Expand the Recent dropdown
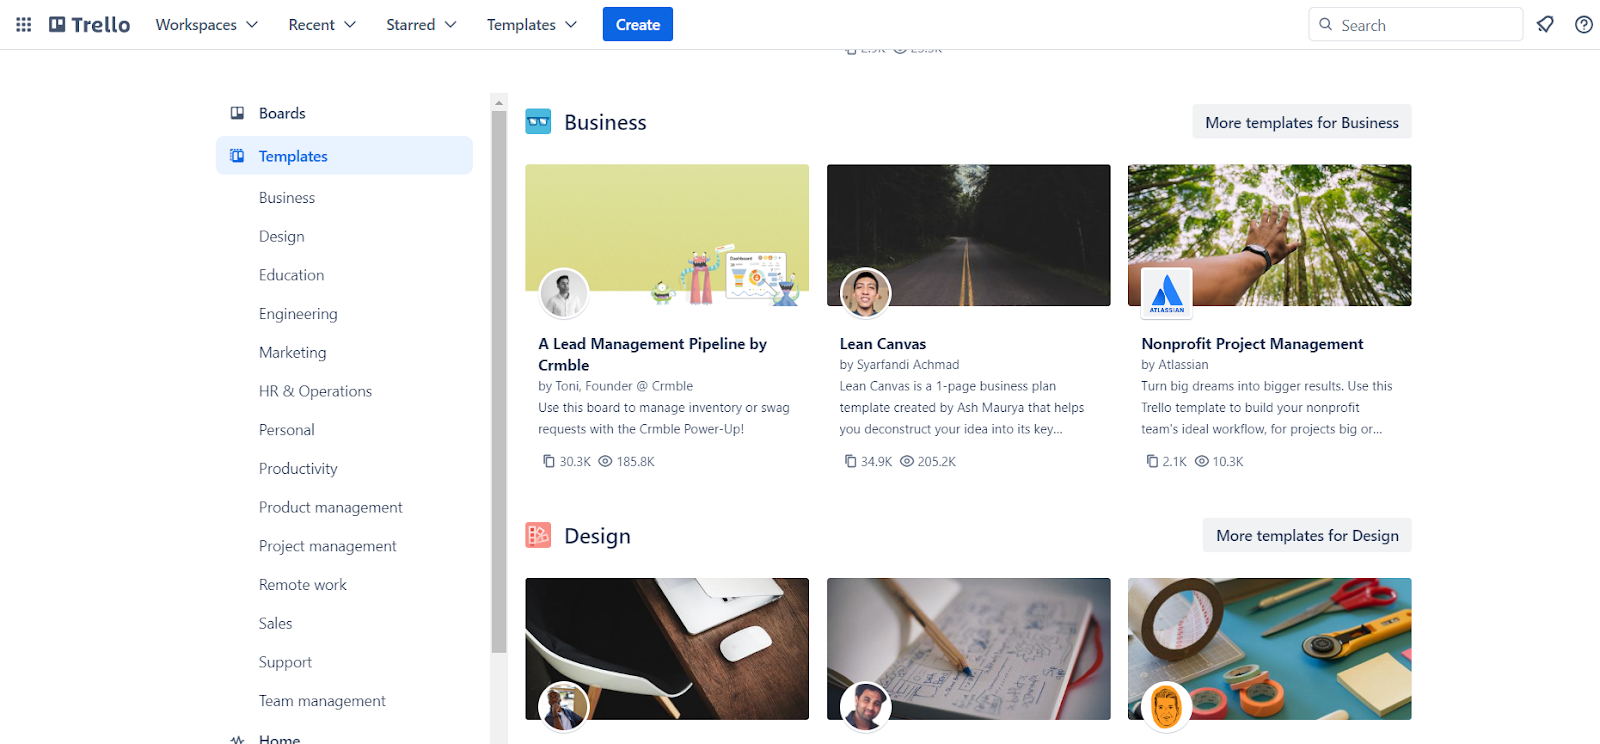The width and height of the screenshot is (1600, 744). (322, 24)
